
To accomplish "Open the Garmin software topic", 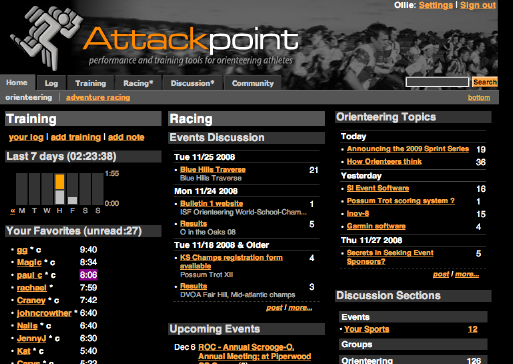I will click(x=376, y=226).
